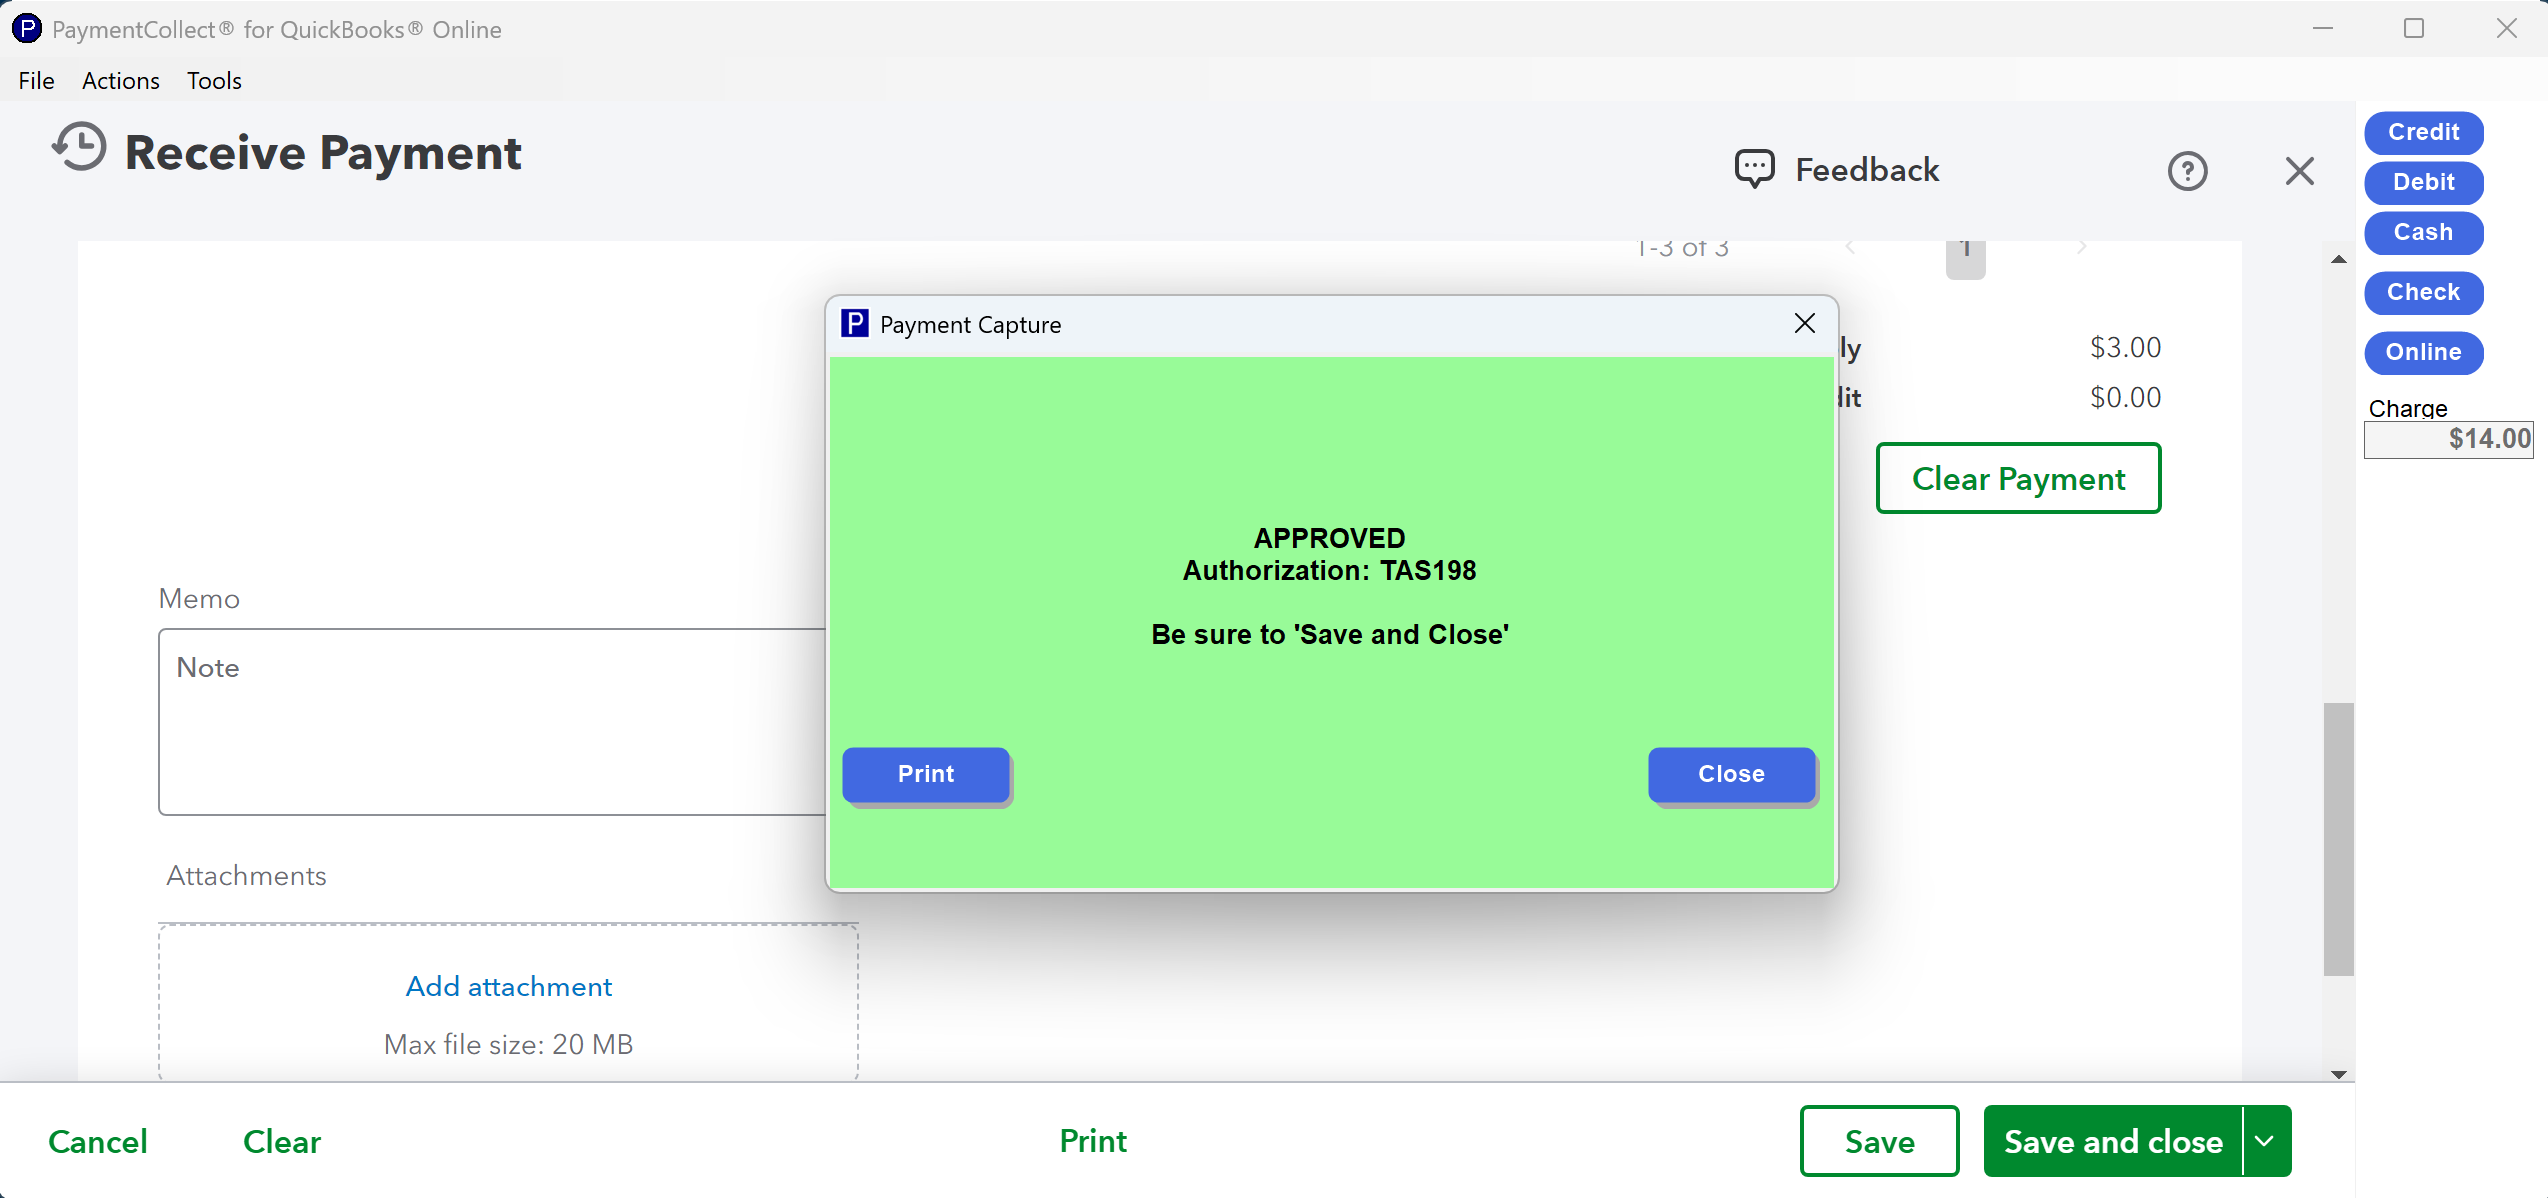Click the scroll down arrow

pos(2338,1074)
